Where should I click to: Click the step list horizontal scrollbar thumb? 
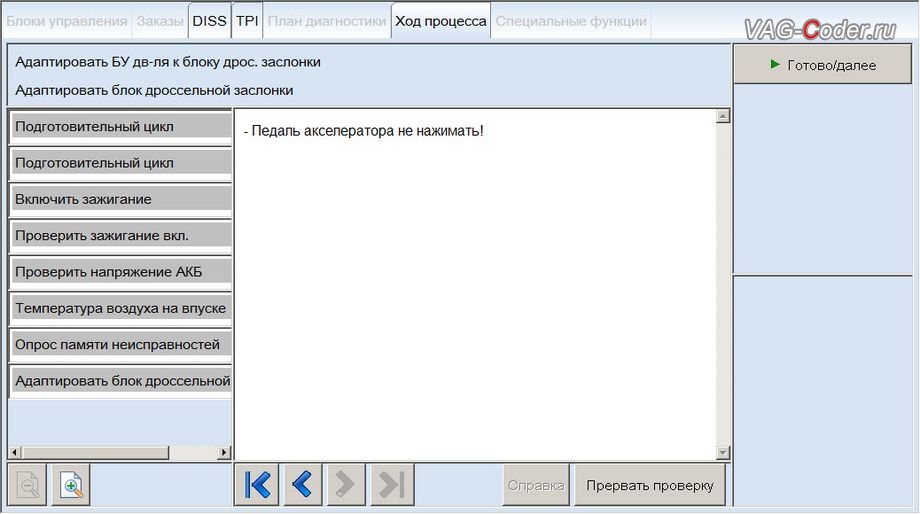click(x=95, y=452)
